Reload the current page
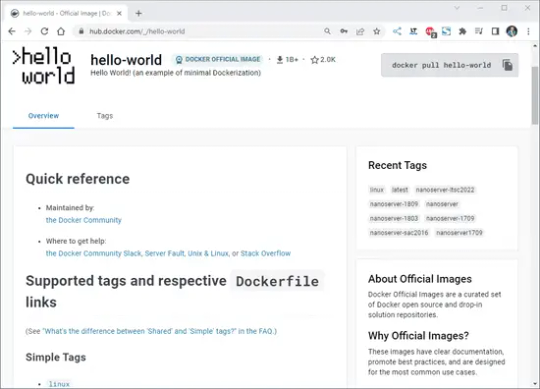Image resolution: width=540 pixels, height=389 pixels. (x=44, y=31)
